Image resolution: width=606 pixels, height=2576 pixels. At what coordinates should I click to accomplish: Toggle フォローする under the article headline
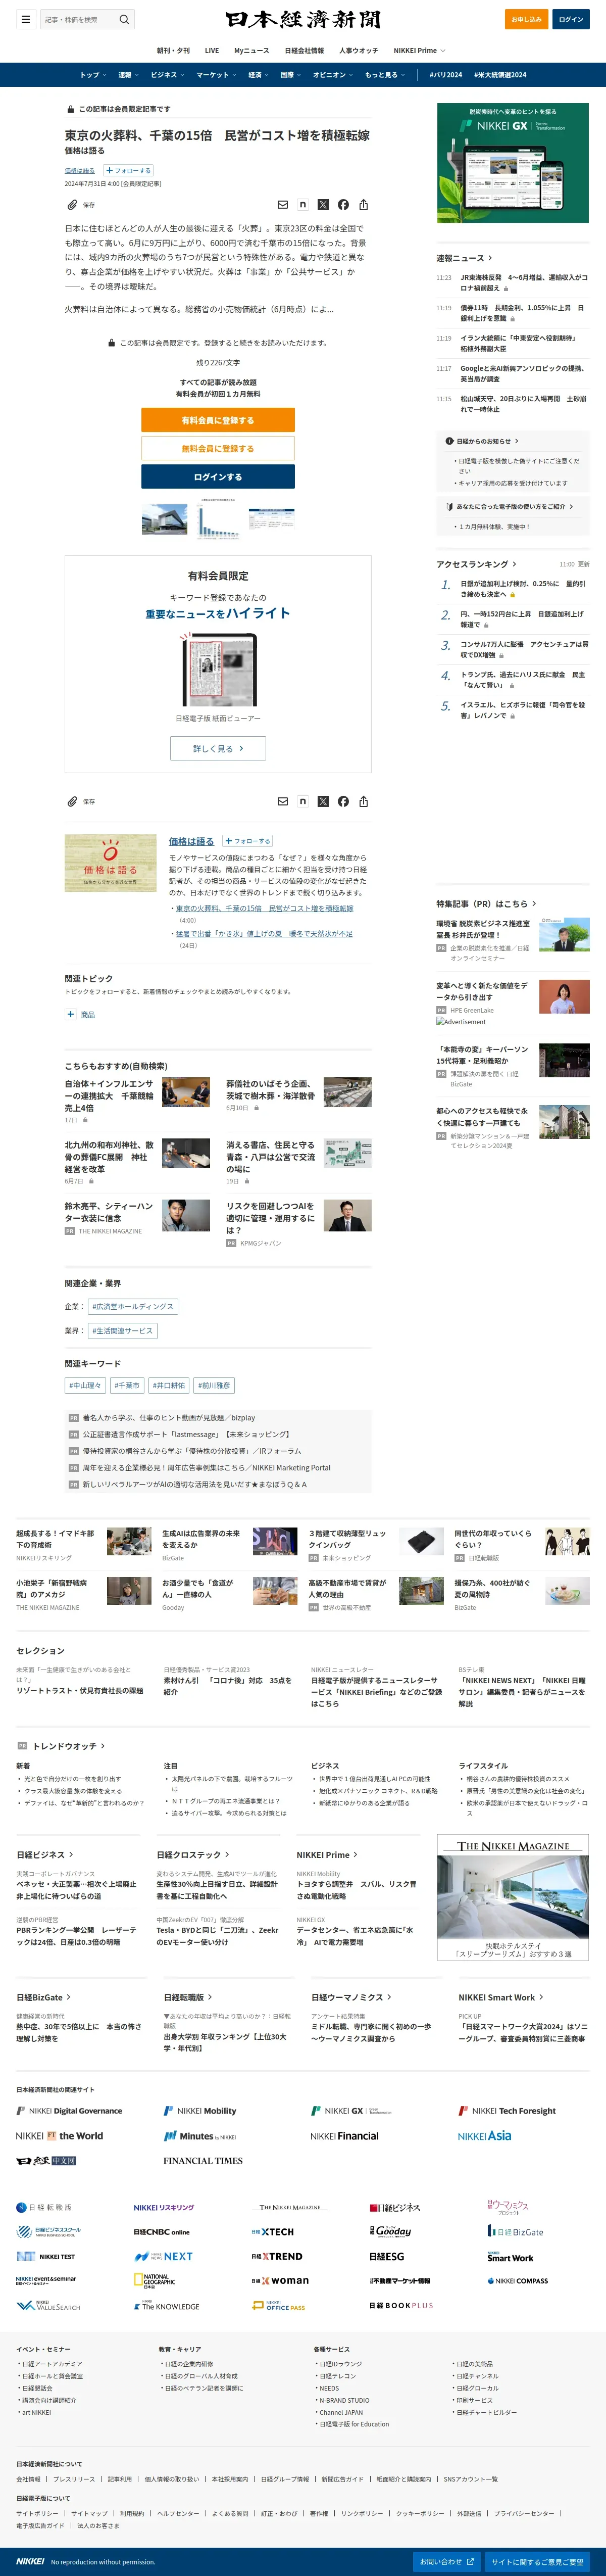(128, 170)
